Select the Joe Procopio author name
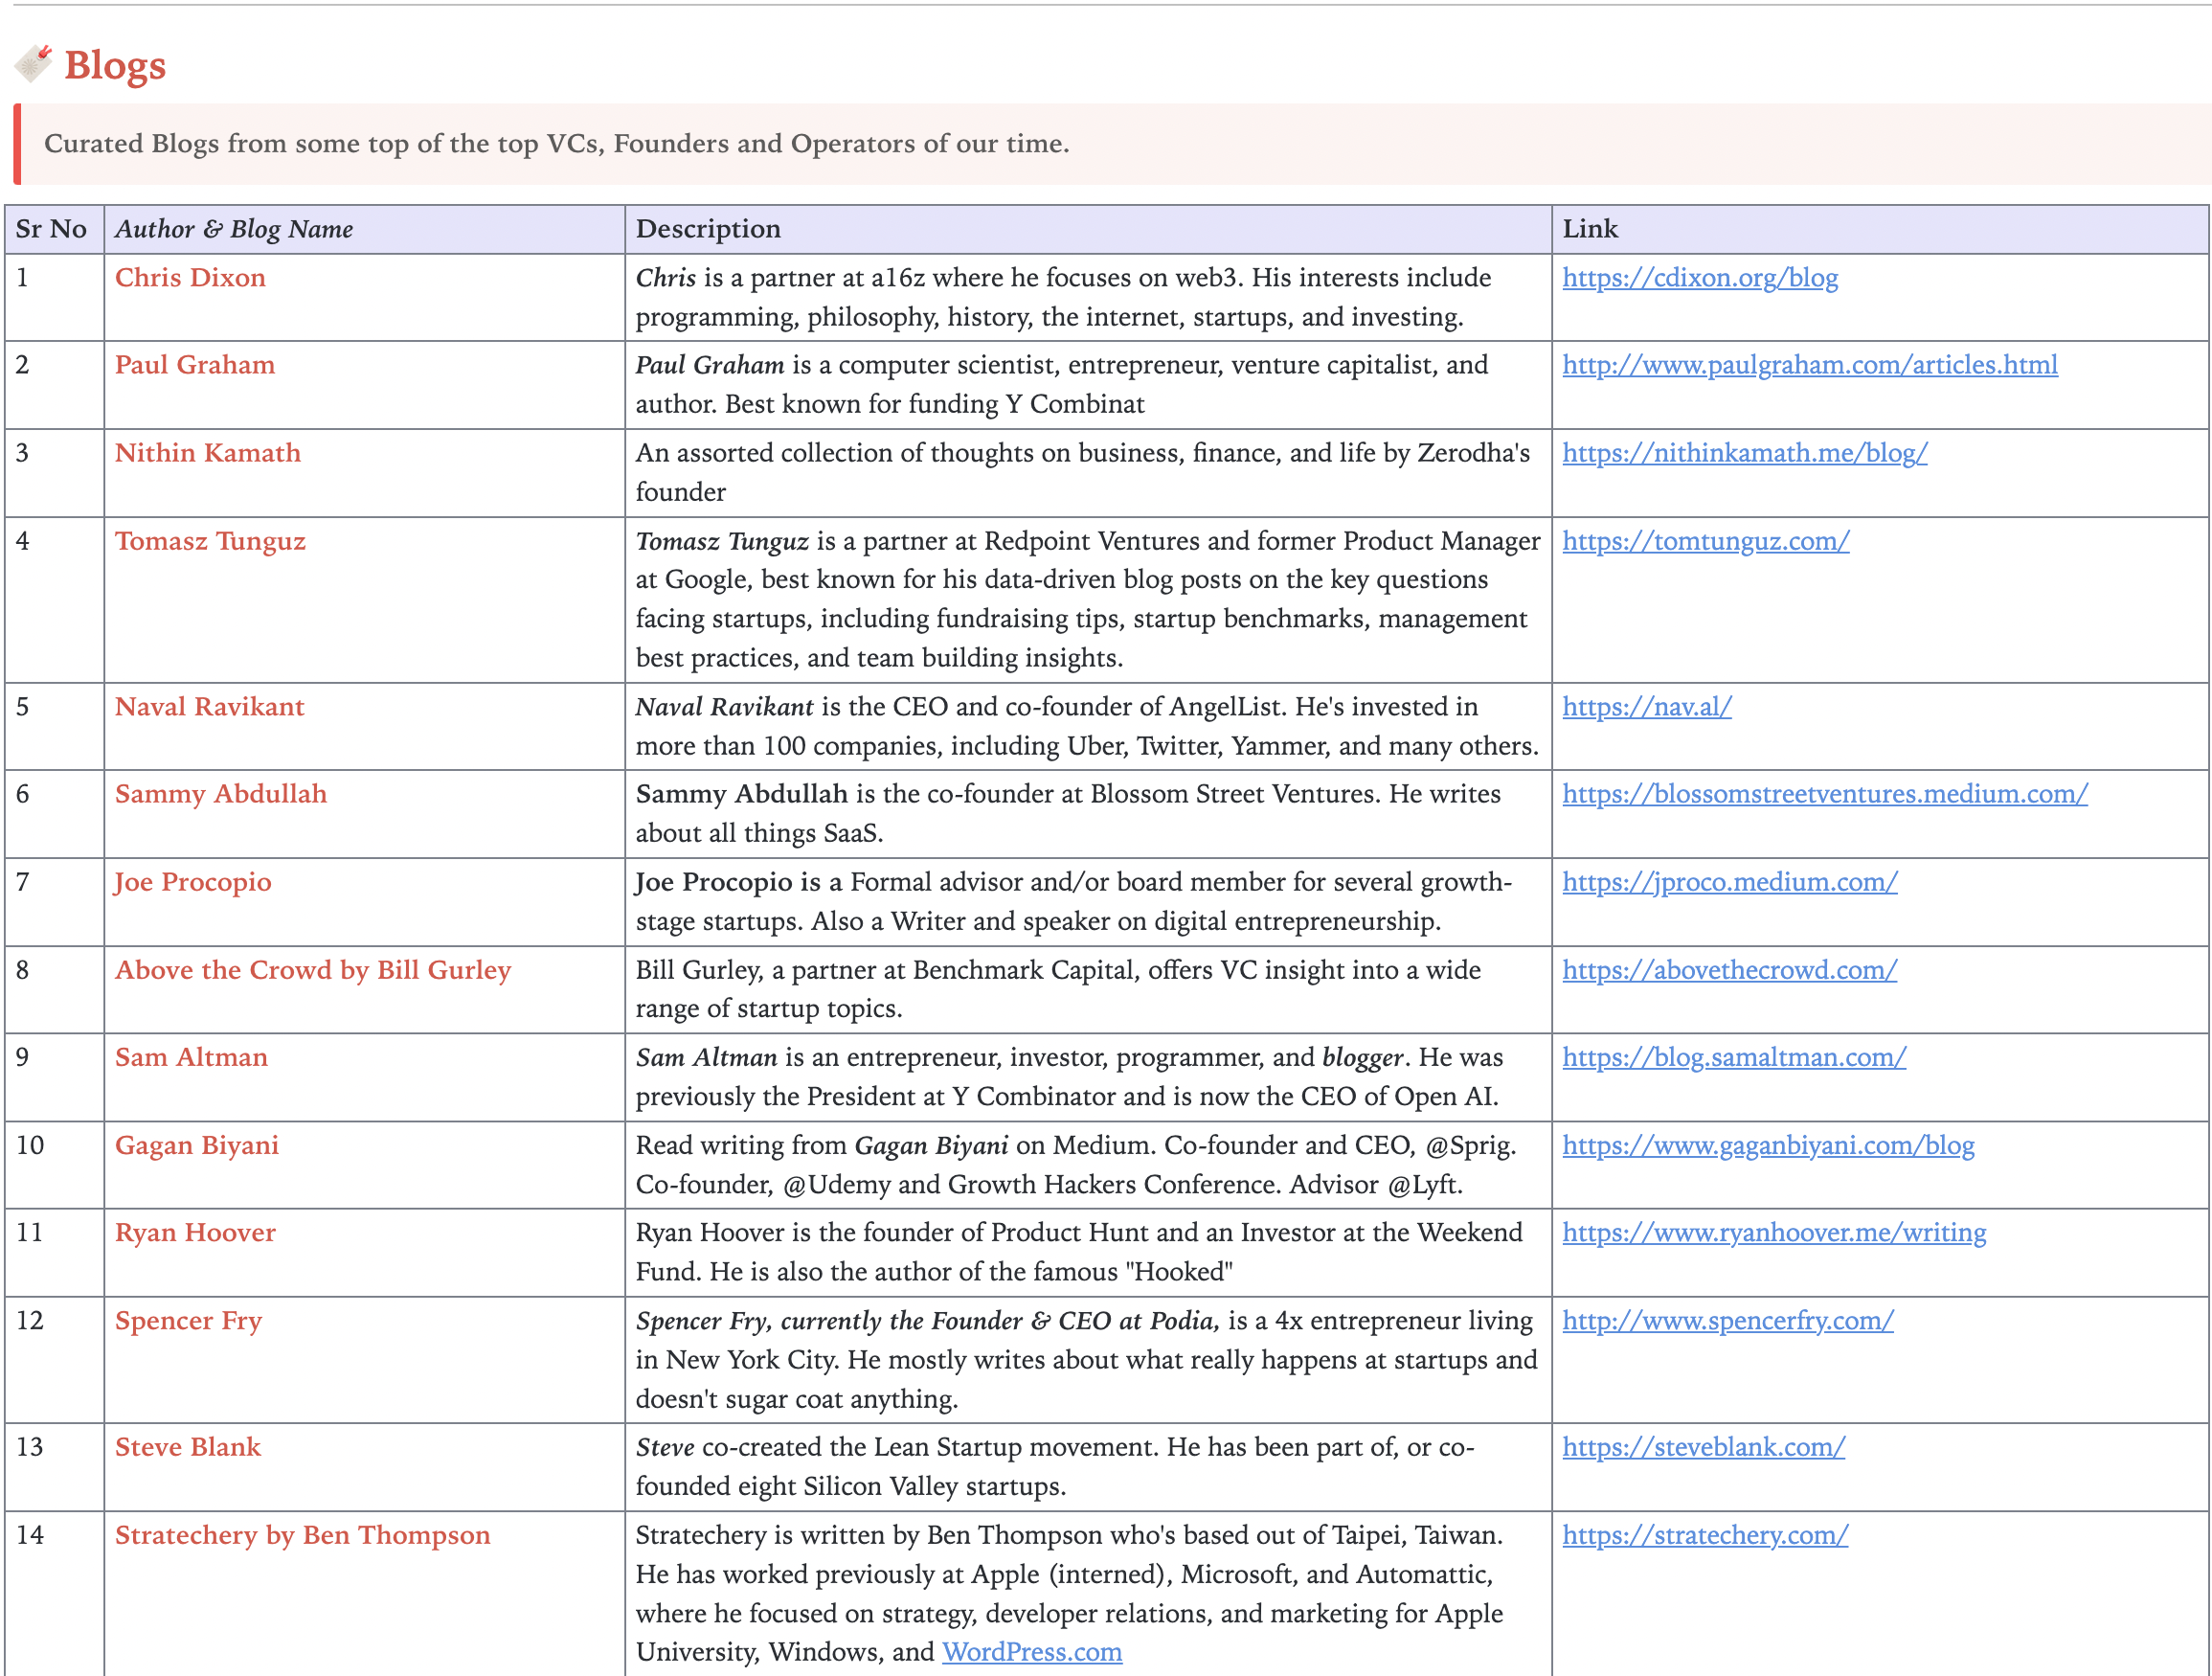 (192, 881)
